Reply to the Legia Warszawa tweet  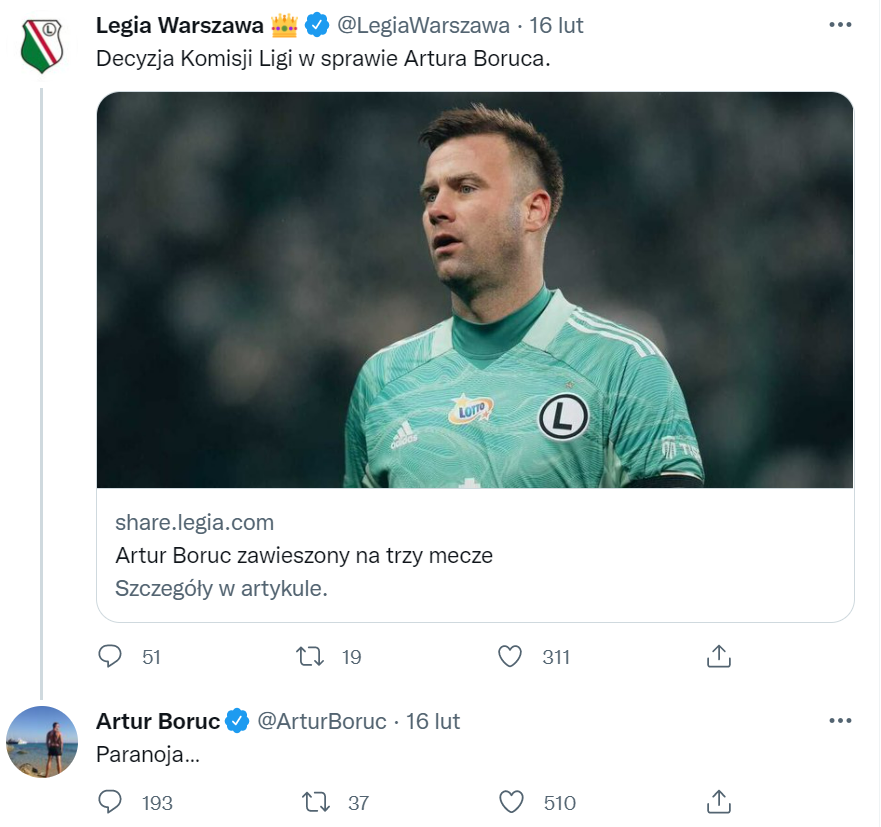pyautogui.click(x=110, y=656)
